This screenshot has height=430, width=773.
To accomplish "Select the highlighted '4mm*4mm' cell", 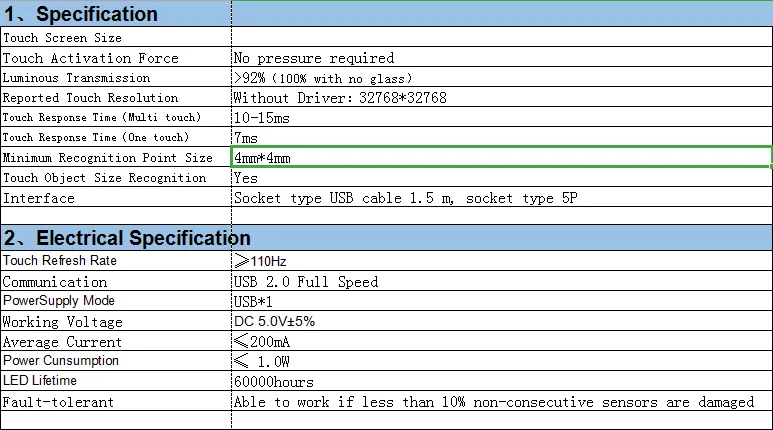I will (501, 157).
